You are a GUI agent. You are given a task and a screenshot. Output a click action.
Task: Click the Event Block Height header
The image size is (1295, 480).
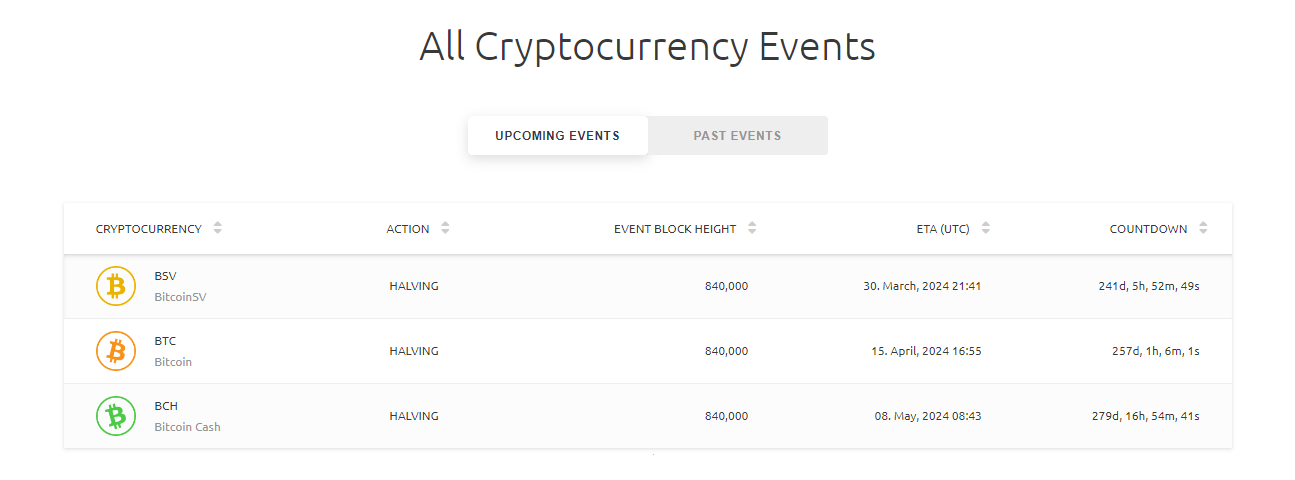674,229
